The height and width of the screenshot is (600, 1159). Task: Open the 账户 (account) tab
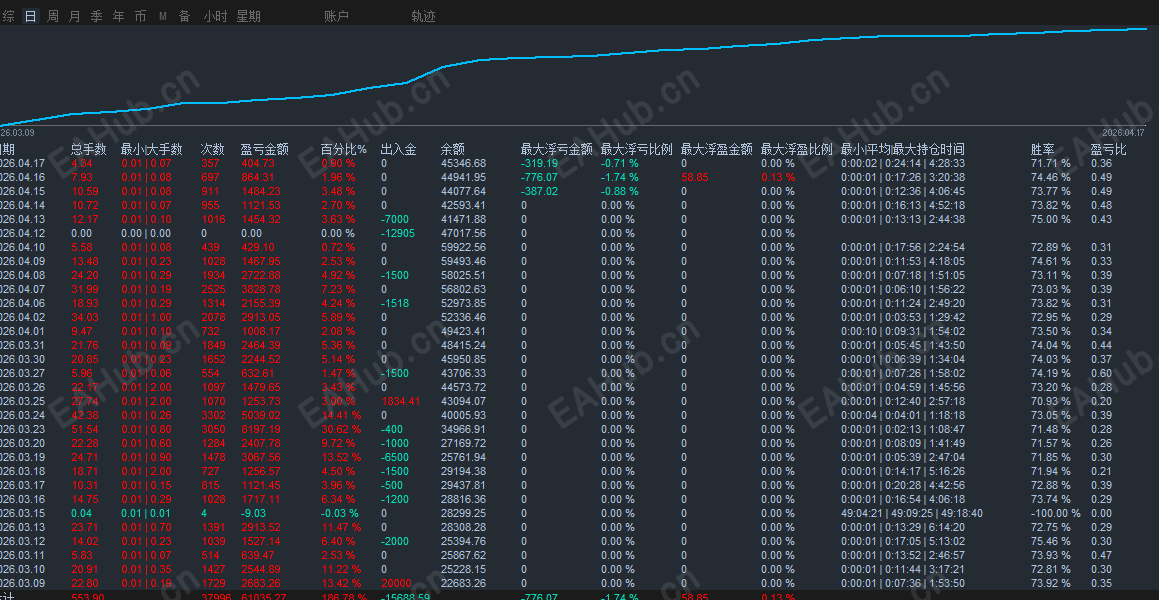(336, 16)
